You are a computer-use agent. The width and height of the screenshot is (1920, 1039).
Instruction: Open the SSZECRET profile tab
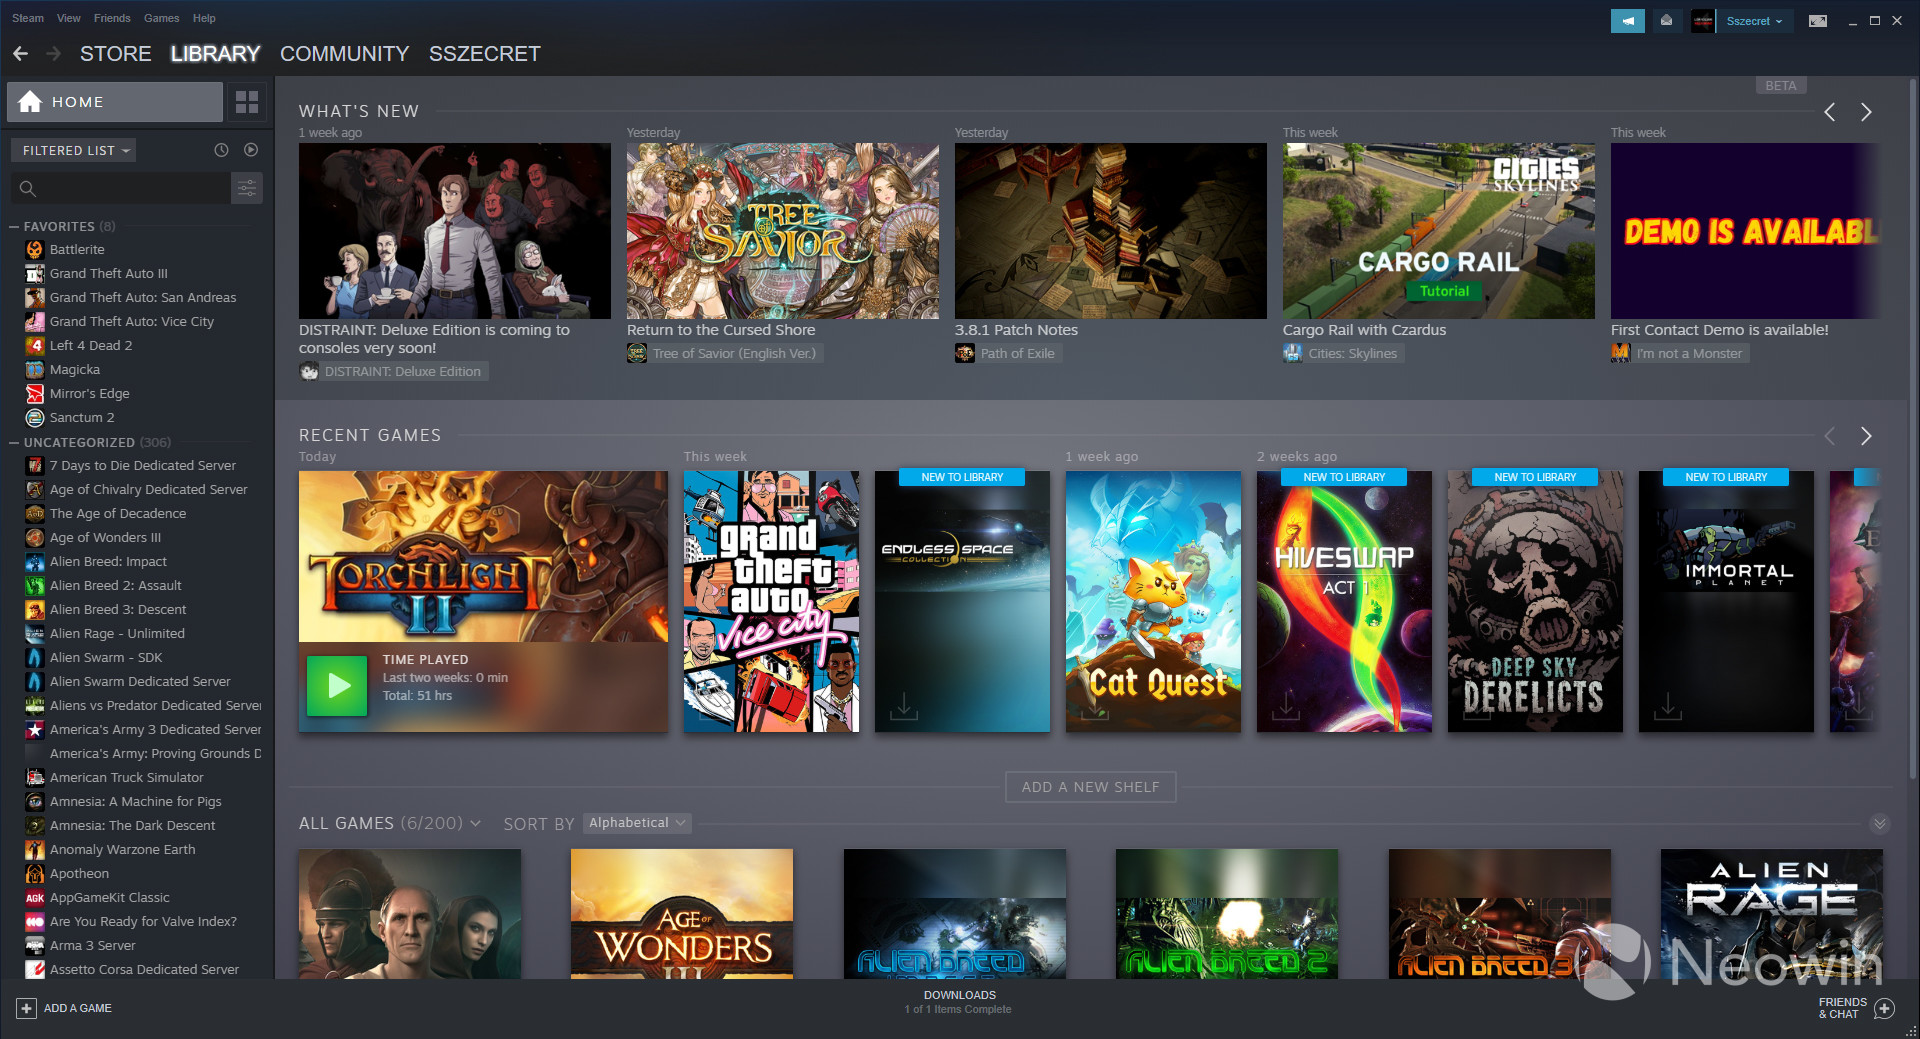click(485, 54)
